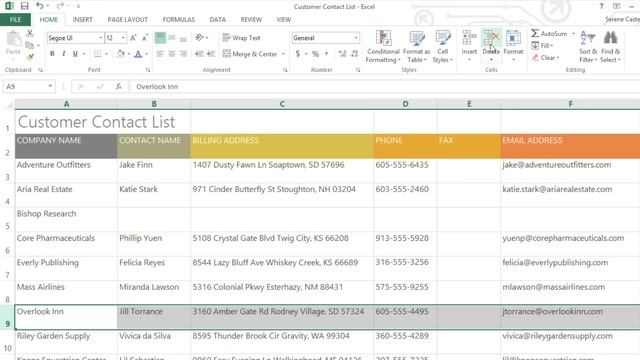This screenshot has height=360, width=640.
Task: Click Accounting dollar format icon
Action: point(298,54)
